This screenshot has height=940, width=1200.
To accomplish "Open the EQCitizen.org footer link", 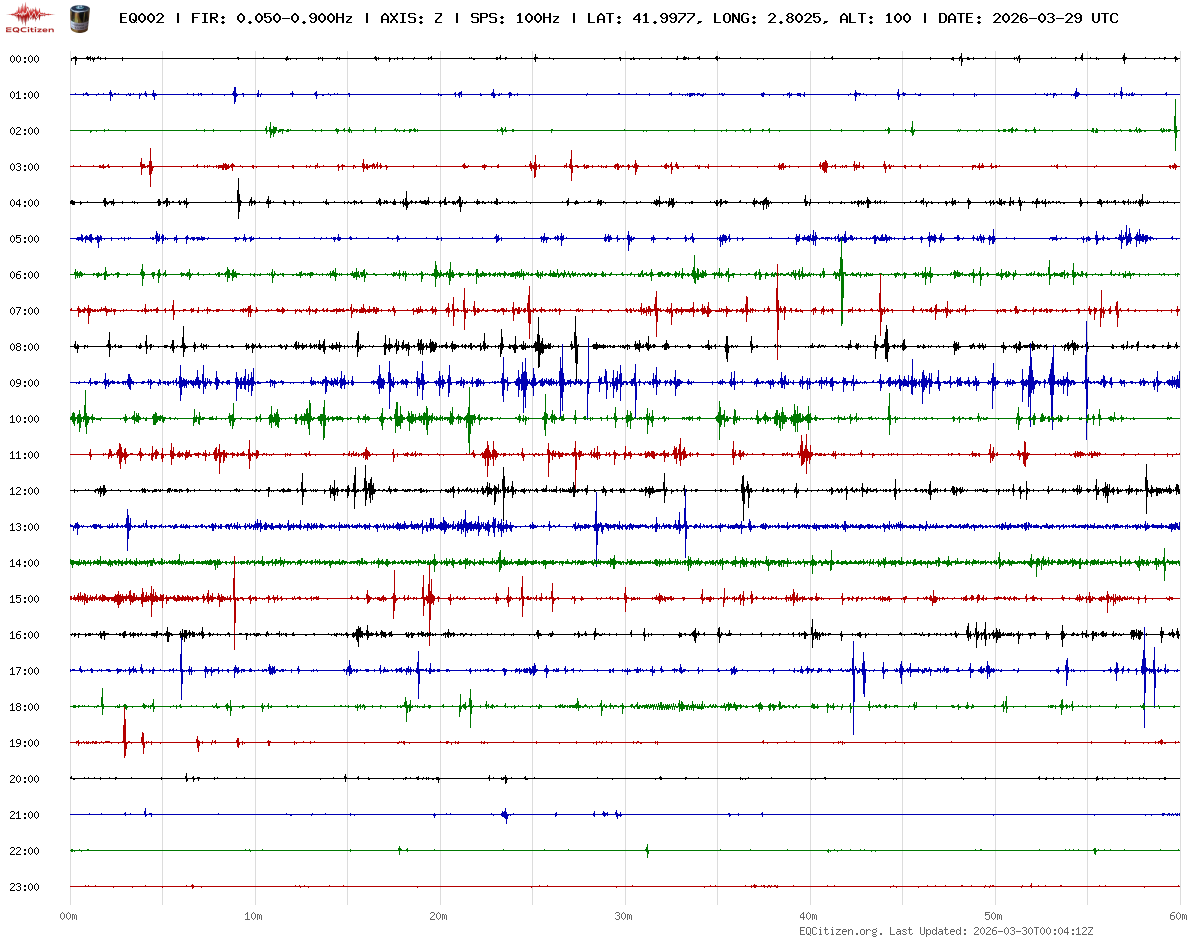I will pos(841,930).
